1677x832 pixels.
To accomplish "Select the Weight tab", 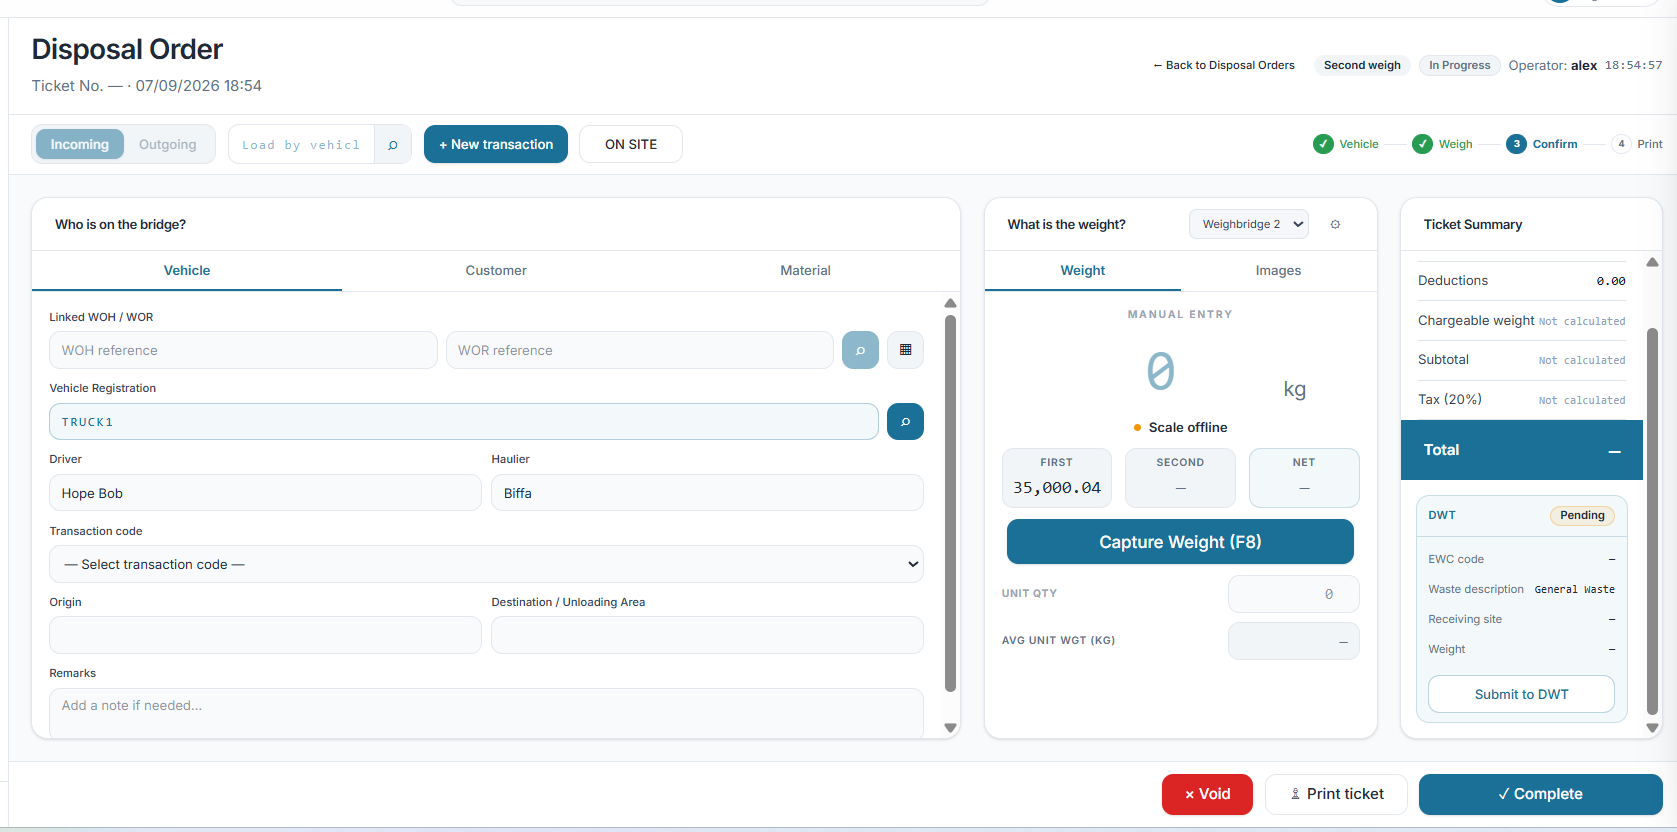I will point(1083,270).
